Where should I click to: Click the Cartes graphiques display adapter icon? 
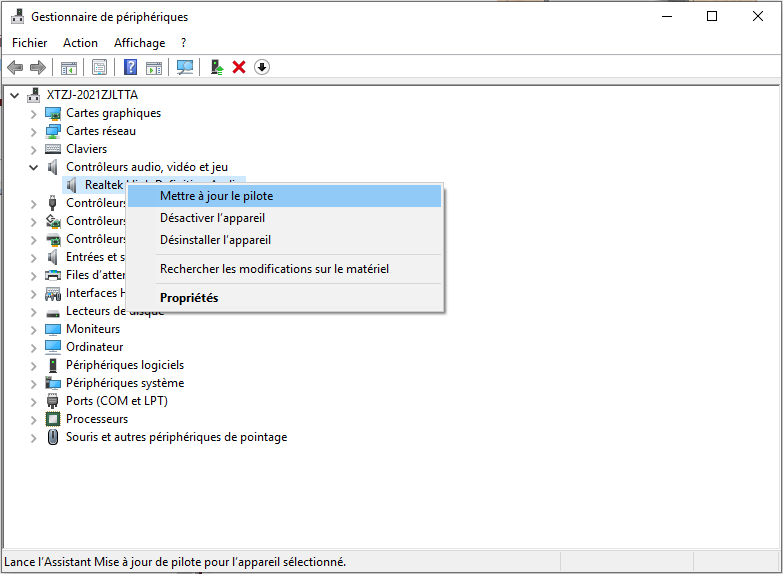[53, 113]
